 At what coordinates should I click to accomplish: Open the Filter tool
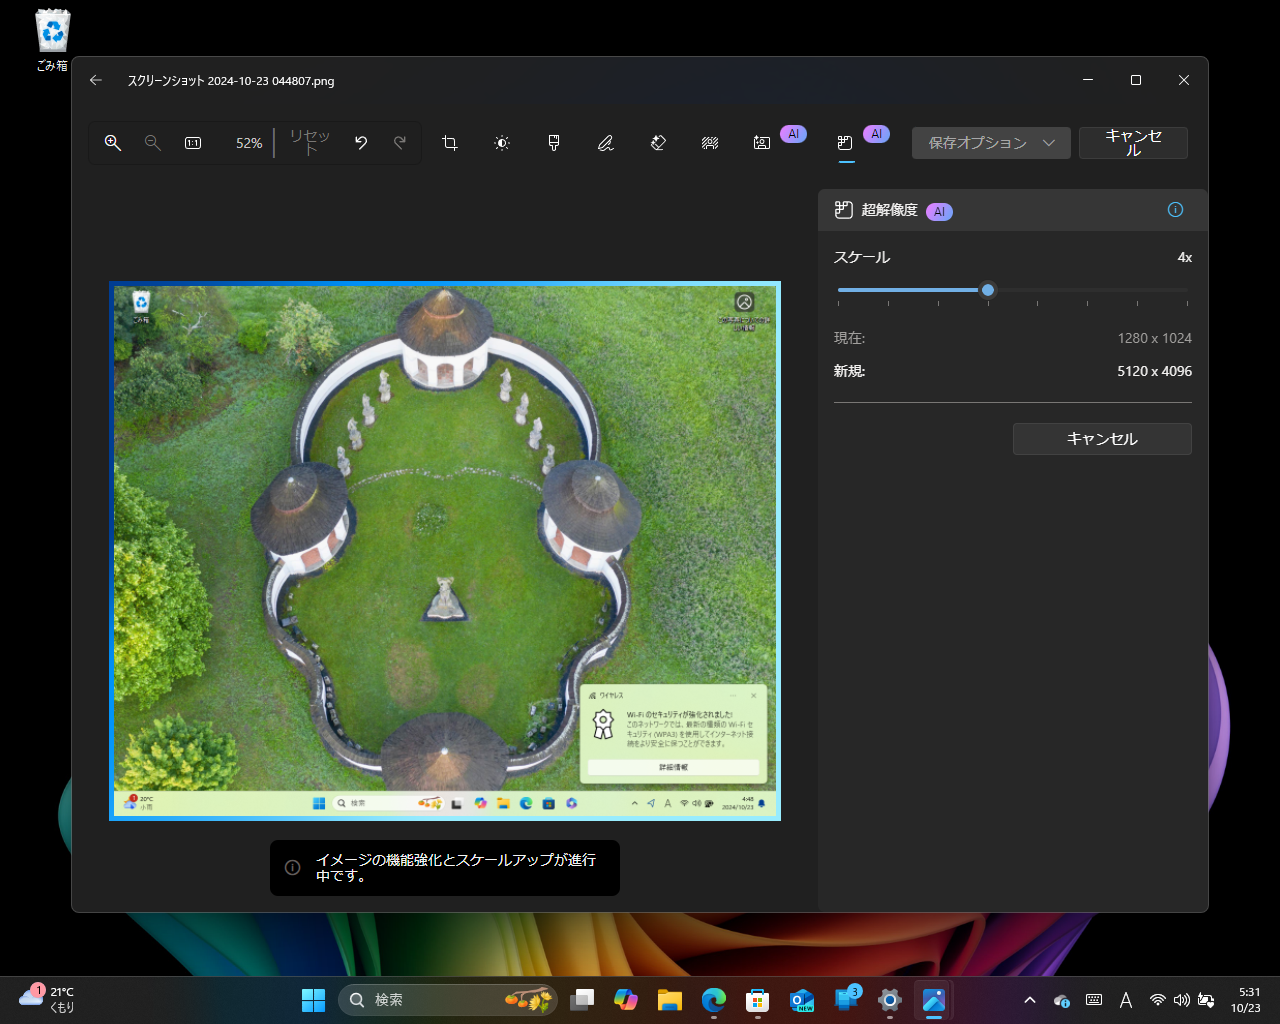(553, 142)
